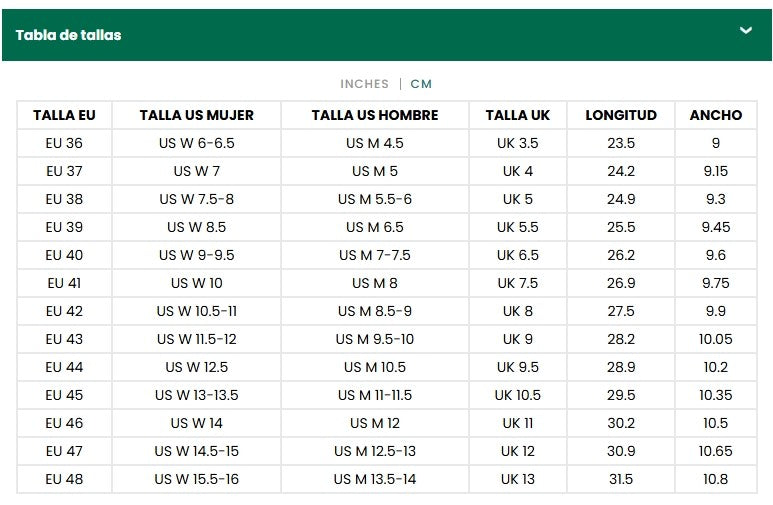Click the US W 8.5 cell
Viewport: 773px width, 505px height.
(x=196, y=227)
